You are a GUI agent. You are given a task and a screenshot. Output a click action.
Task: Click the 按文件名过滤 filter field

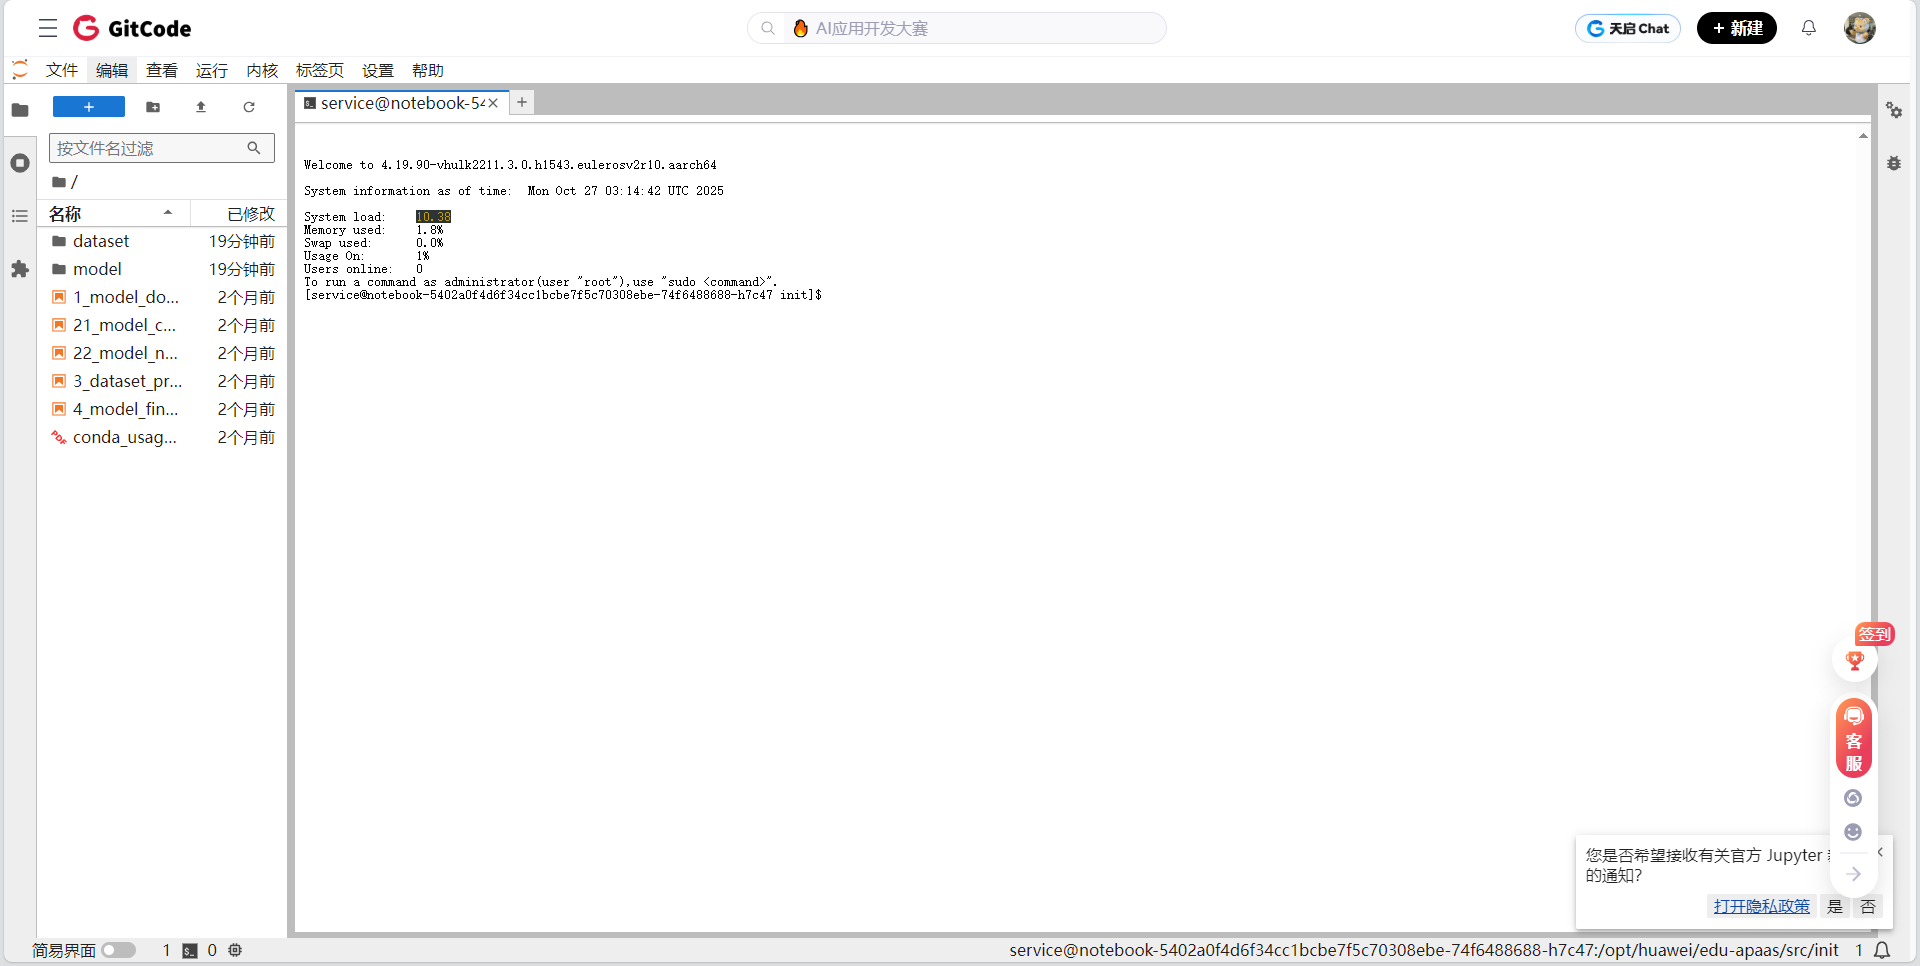(x=162, y=148)
